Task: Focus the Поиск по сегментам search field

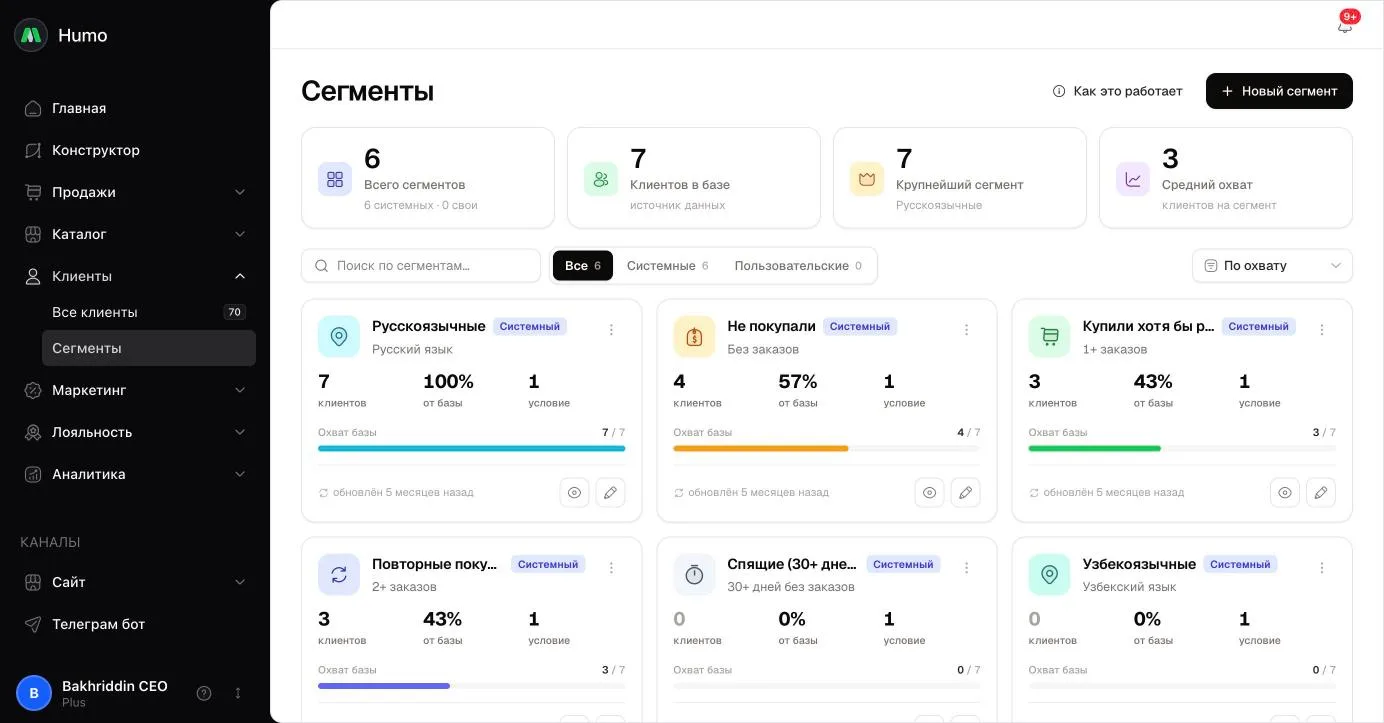Action: tap(421, 266)
